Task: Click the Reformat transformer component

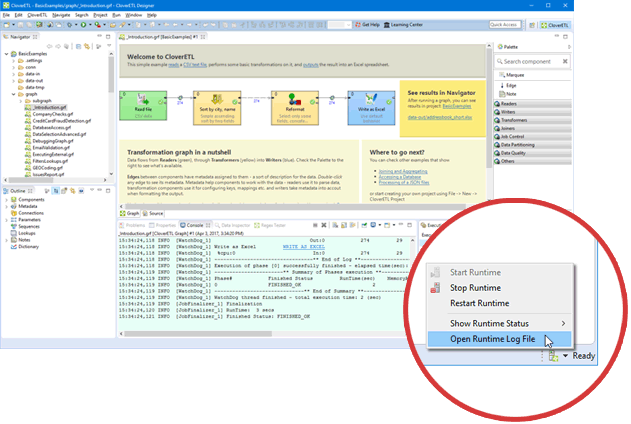Action: [x=295, y=108]
